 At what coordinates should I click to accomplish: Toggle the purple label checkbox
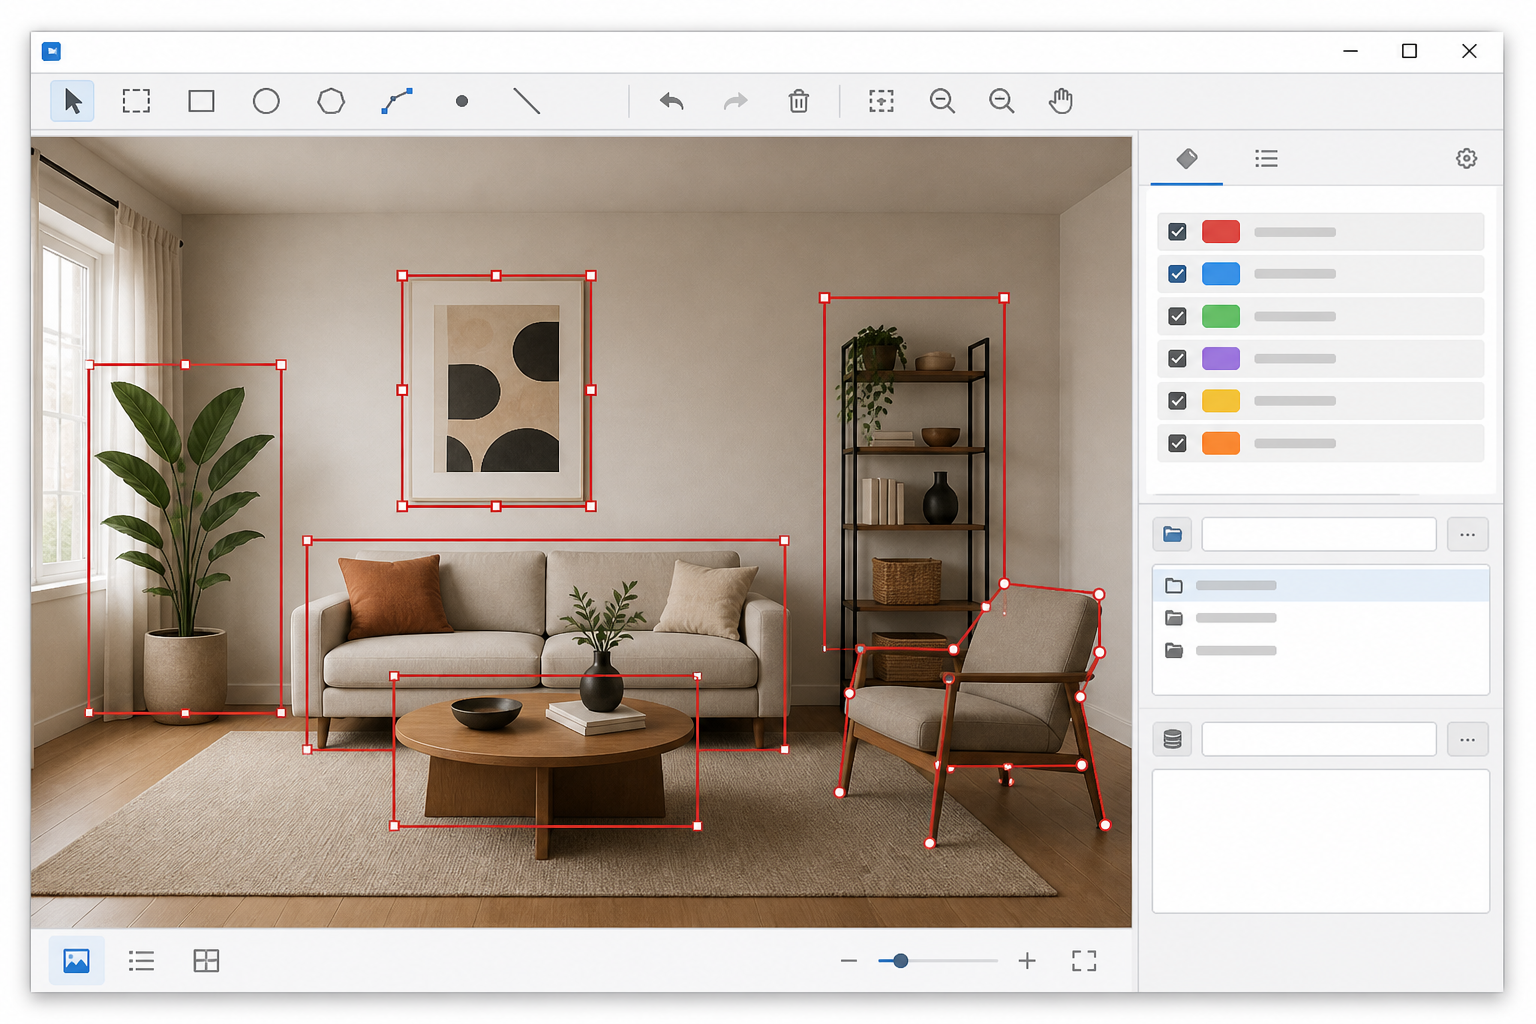[x=1177, y=358]
